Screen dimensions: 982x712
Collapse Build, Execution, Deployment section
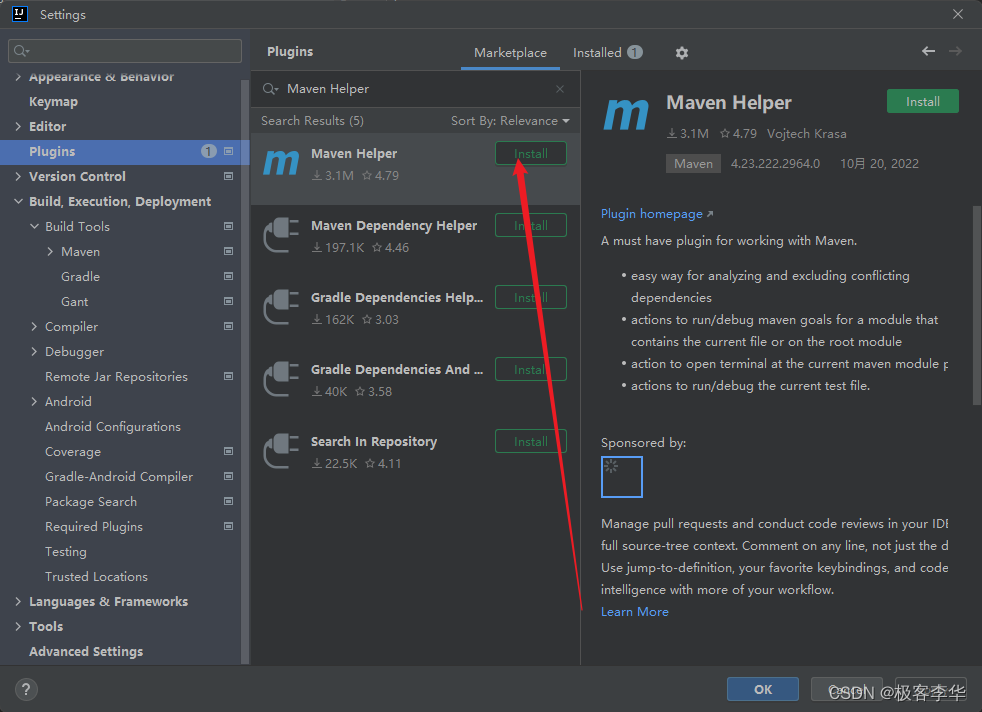(18, 202)
